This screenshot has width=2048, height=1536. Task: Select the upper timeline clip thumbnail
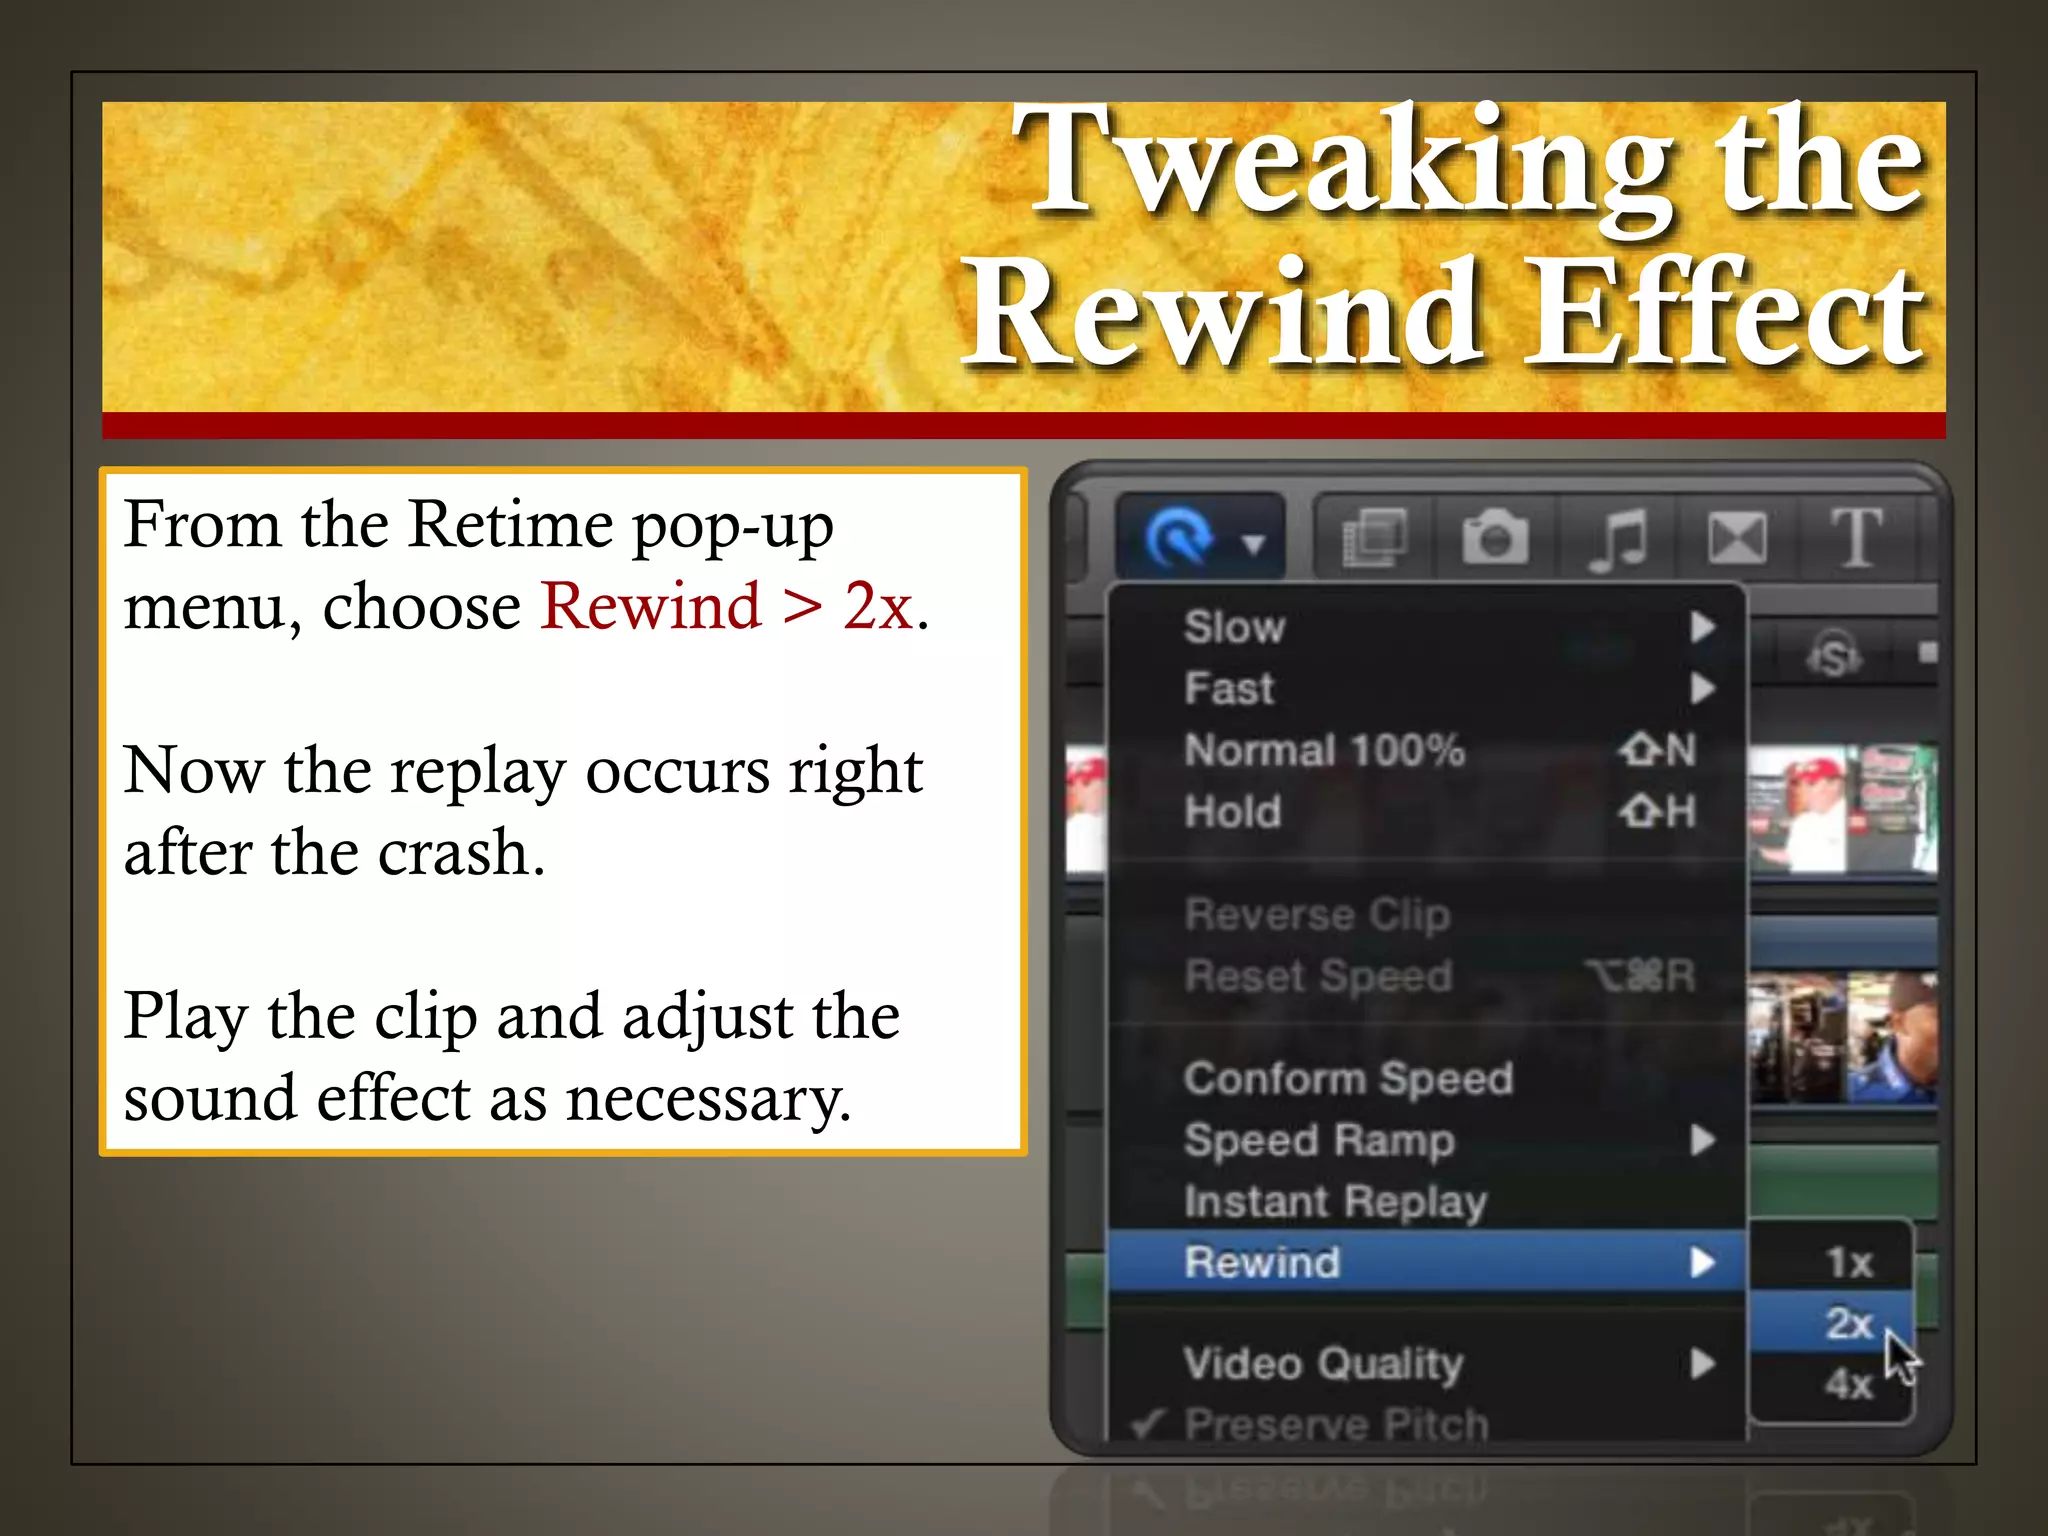[x=1842, y=808]
